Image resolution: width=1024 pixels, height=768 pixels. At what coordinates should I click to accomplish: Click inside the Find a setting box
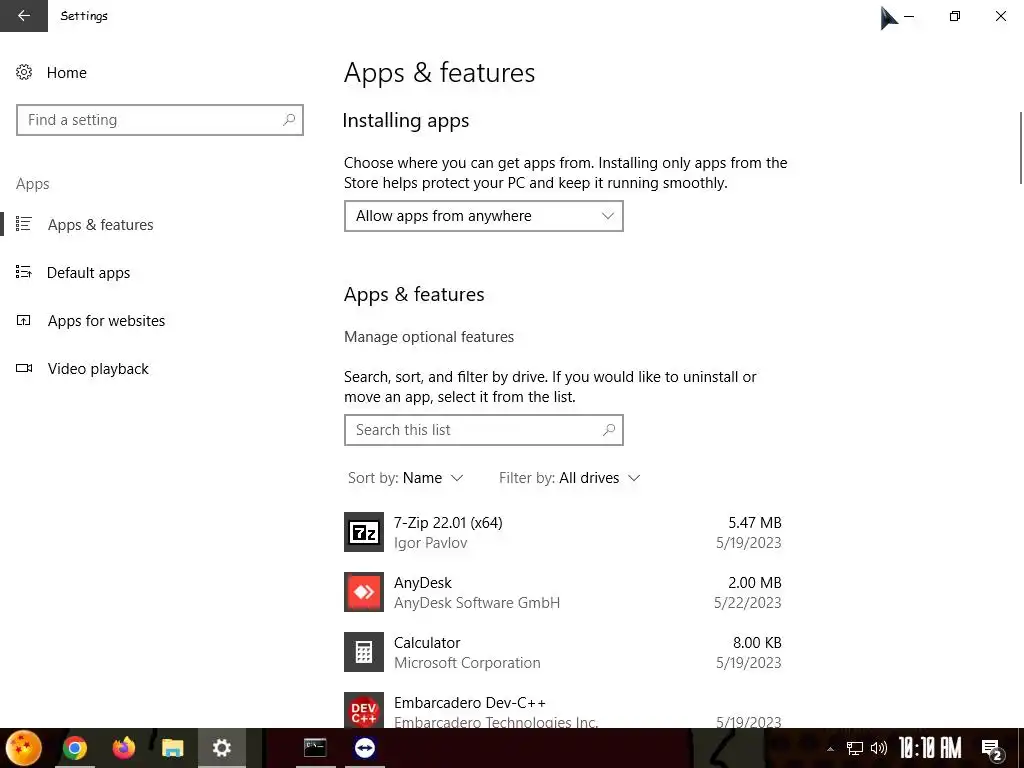pyautogui.click(x=159, y=120)
